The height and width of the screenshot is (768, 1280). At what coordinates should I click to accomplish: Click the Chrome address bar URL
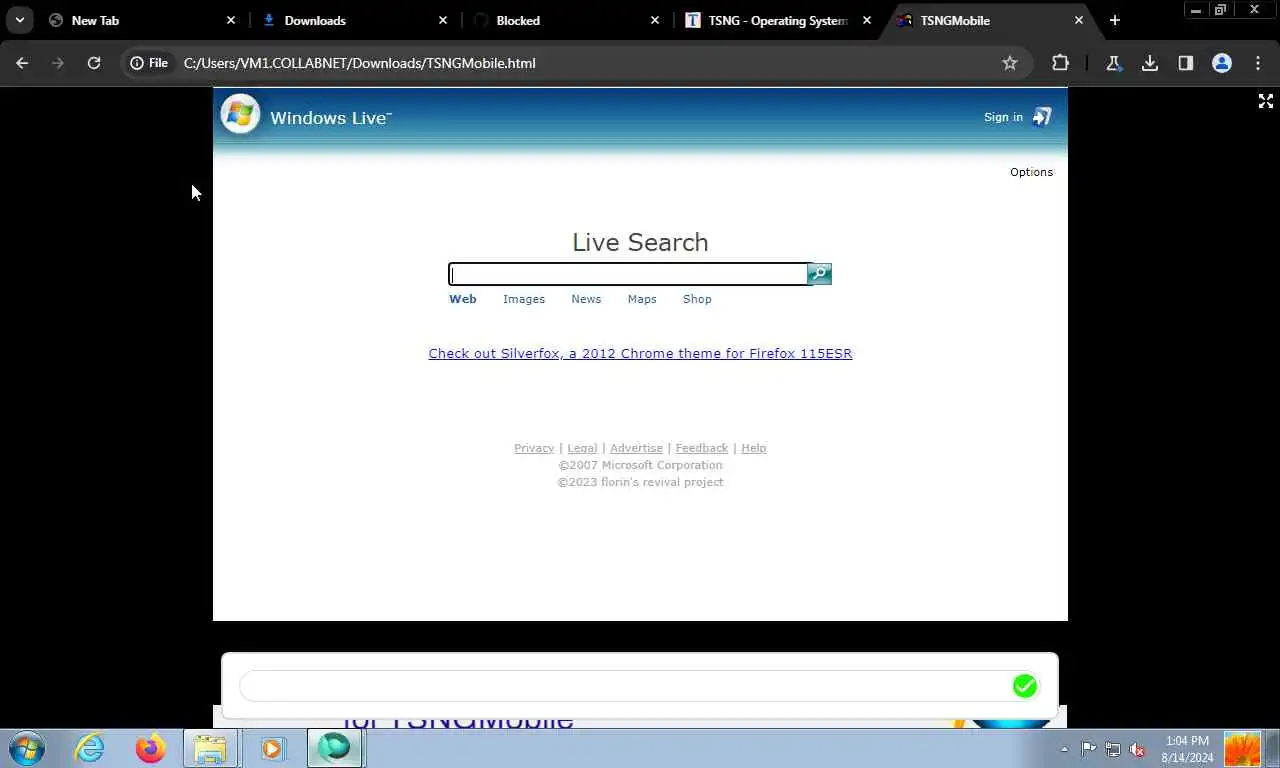(x=360, y=63)
